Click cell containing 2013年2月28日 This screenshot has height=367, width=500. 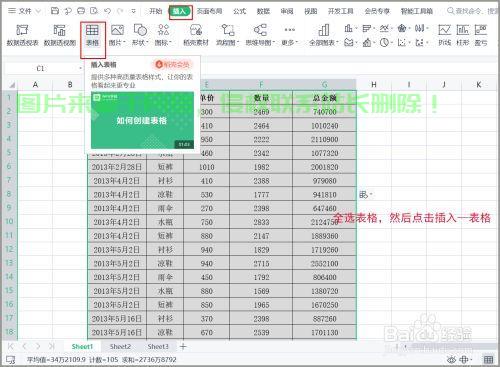click(x=117, y=167)
